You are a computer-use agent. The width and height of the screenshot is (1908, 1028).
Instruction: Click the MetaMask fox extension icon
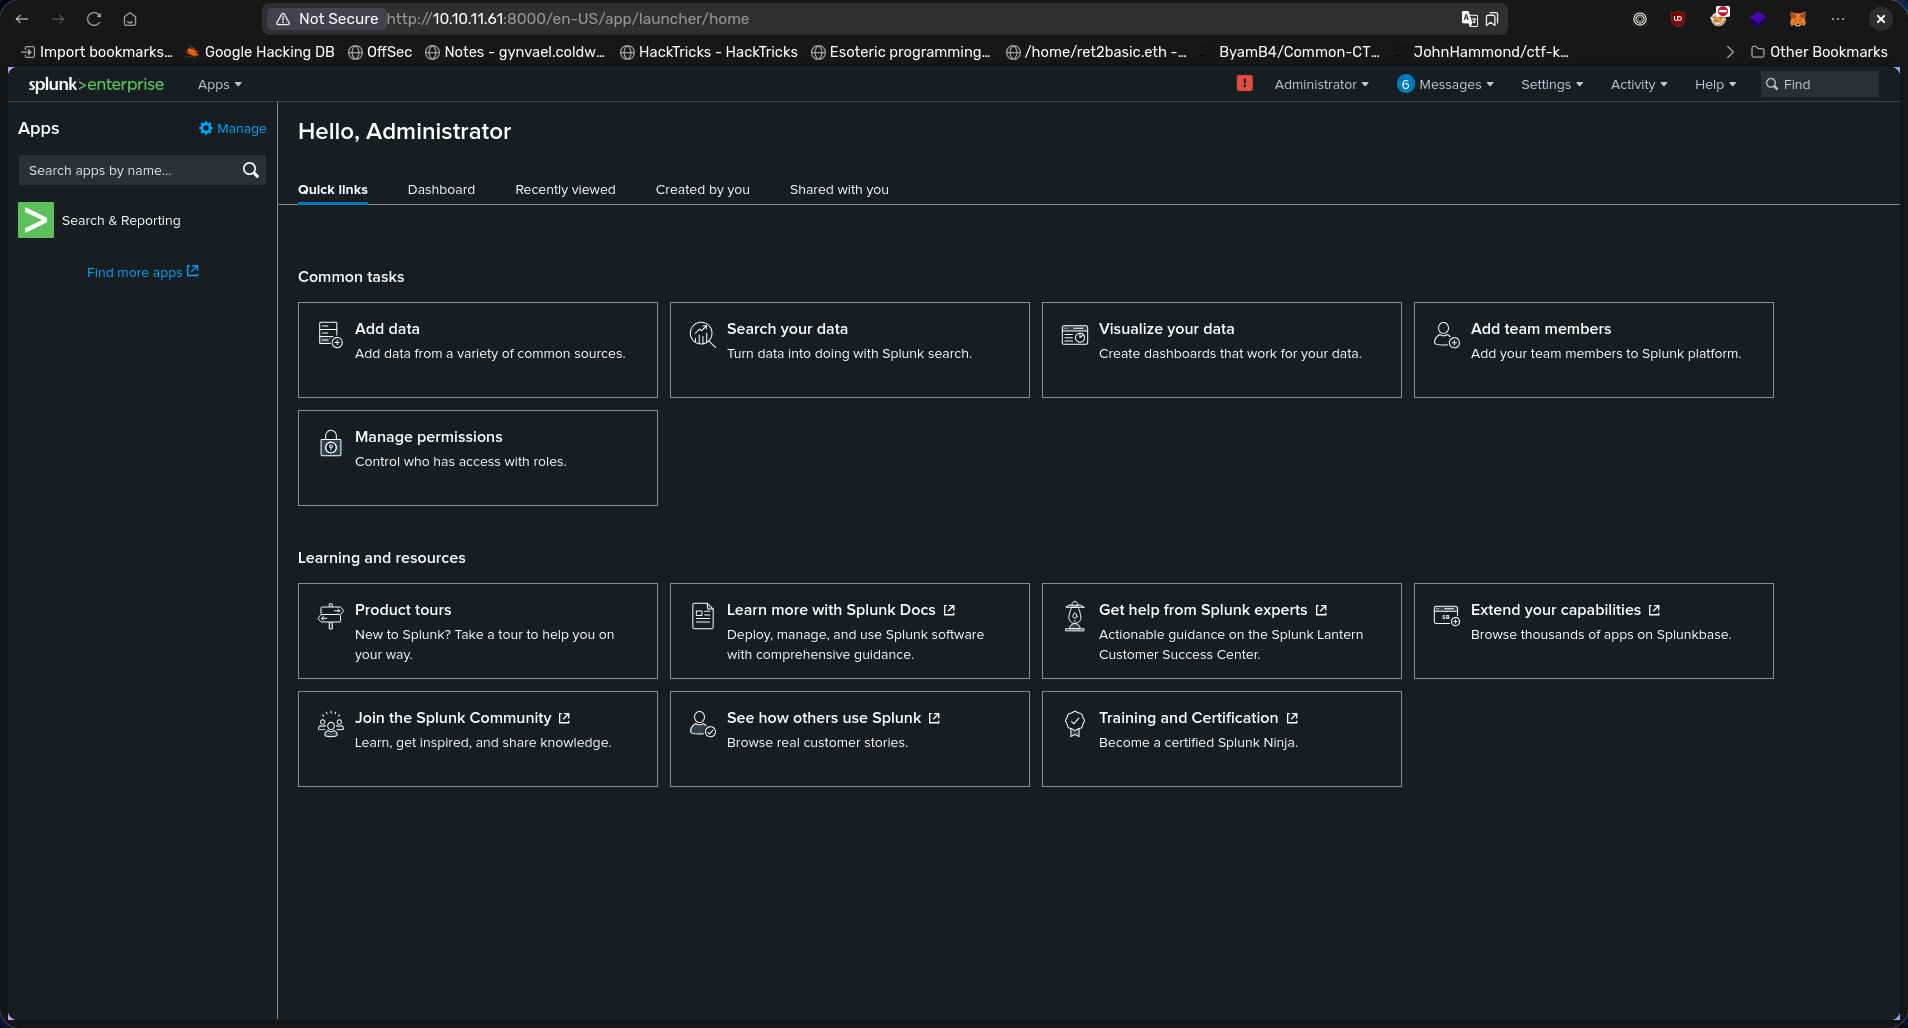pos(1798,19)
